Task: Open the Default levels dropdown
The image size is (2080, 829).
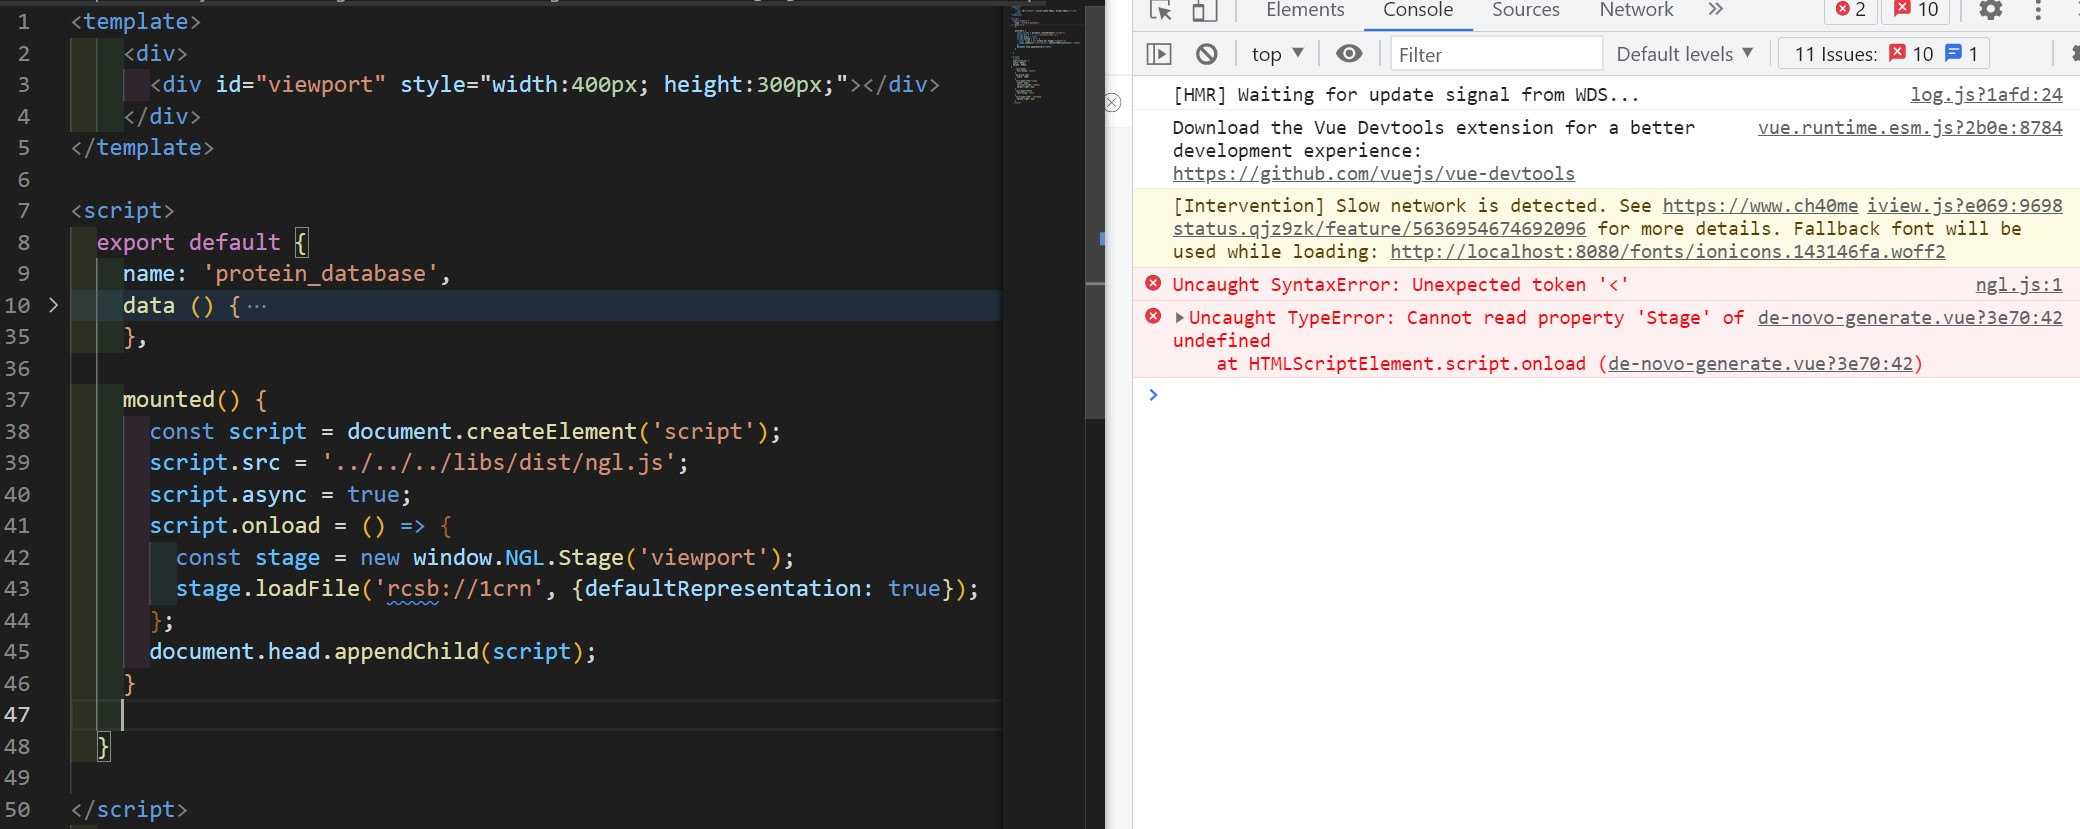Action: pos(1685,54)
